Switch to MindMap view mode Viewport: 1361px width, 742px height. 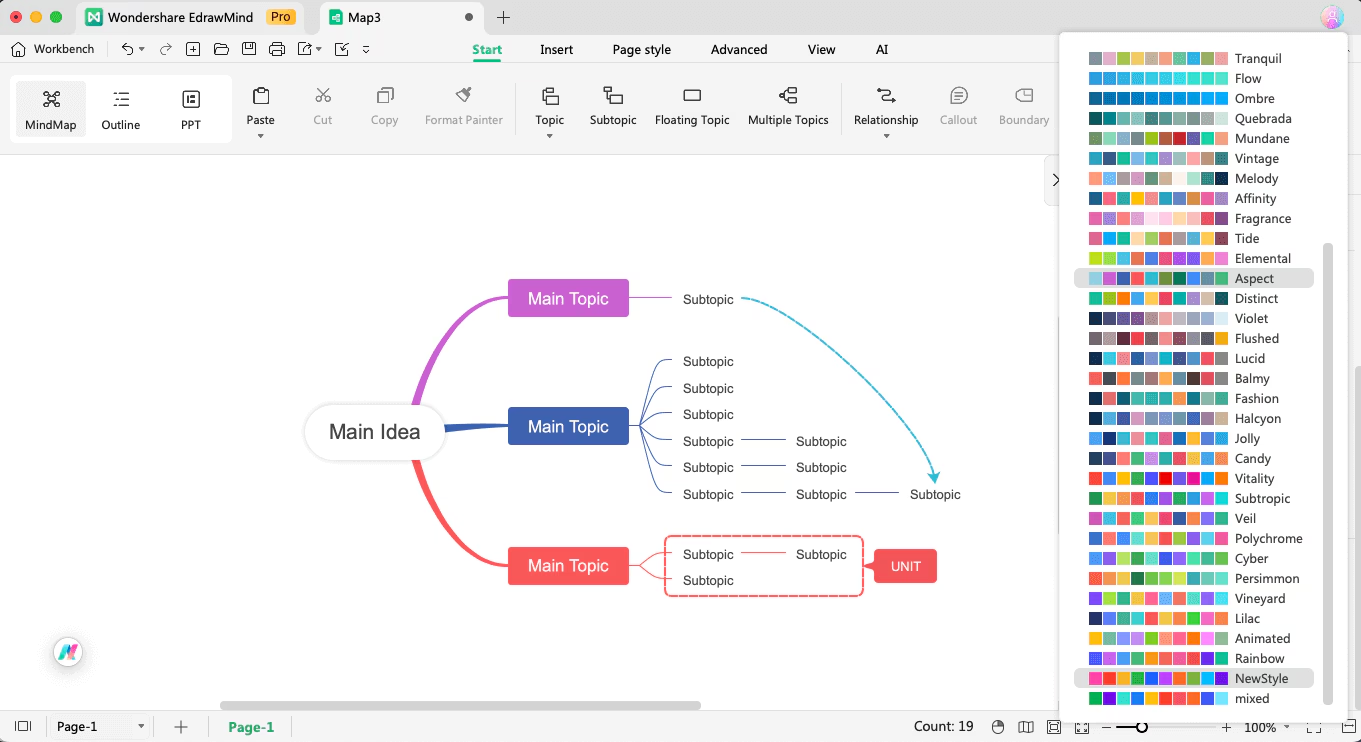(51, 109)
